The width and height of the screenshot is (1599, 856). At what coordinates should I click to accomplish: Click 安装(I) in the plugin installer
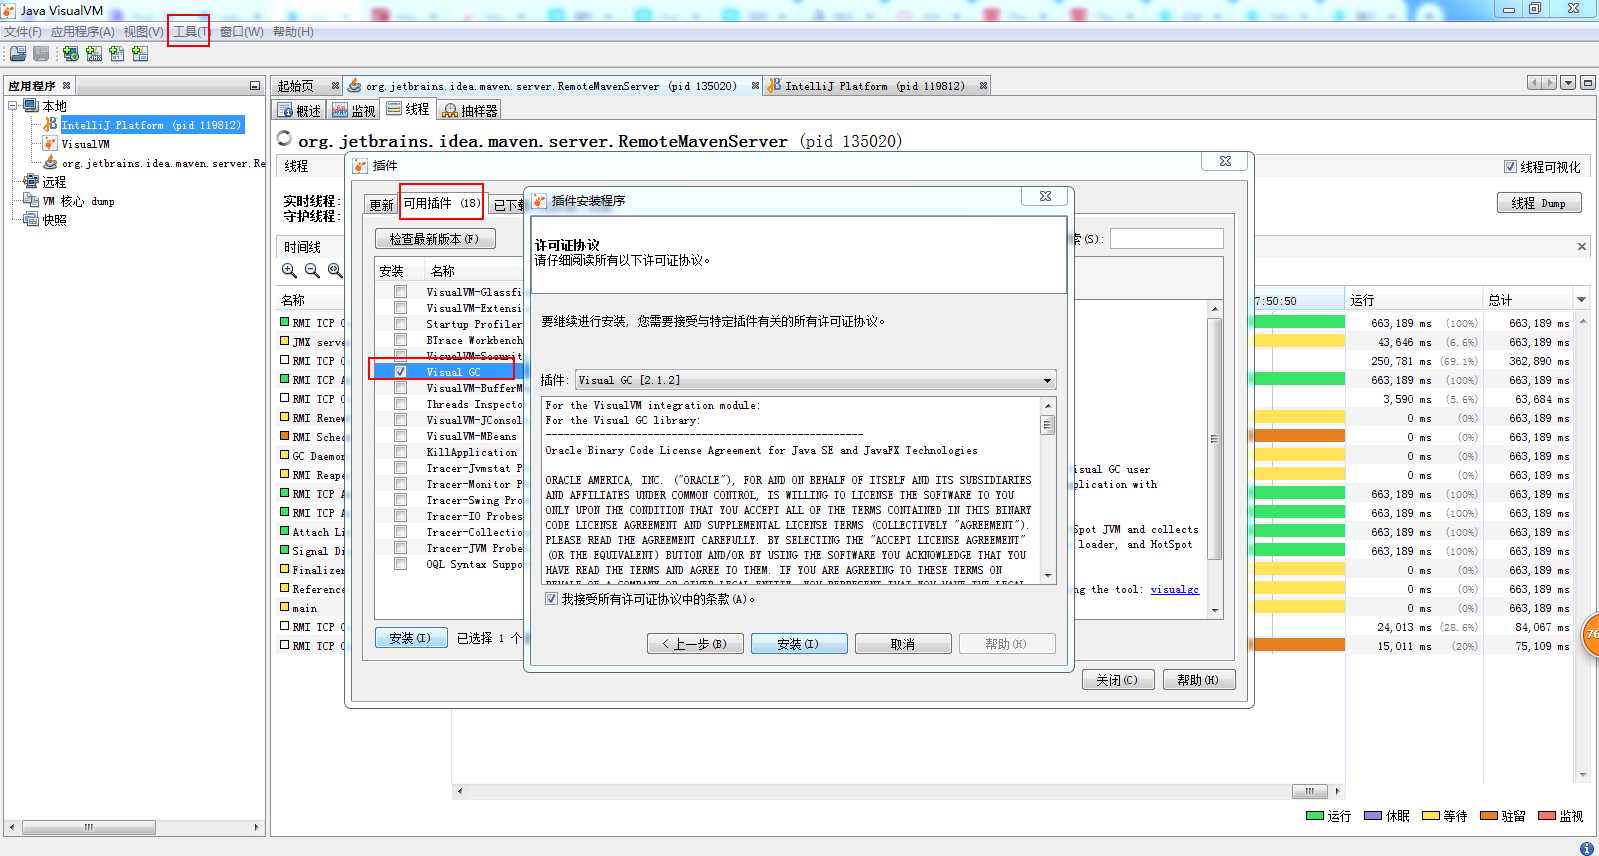(x=798, y=644)
